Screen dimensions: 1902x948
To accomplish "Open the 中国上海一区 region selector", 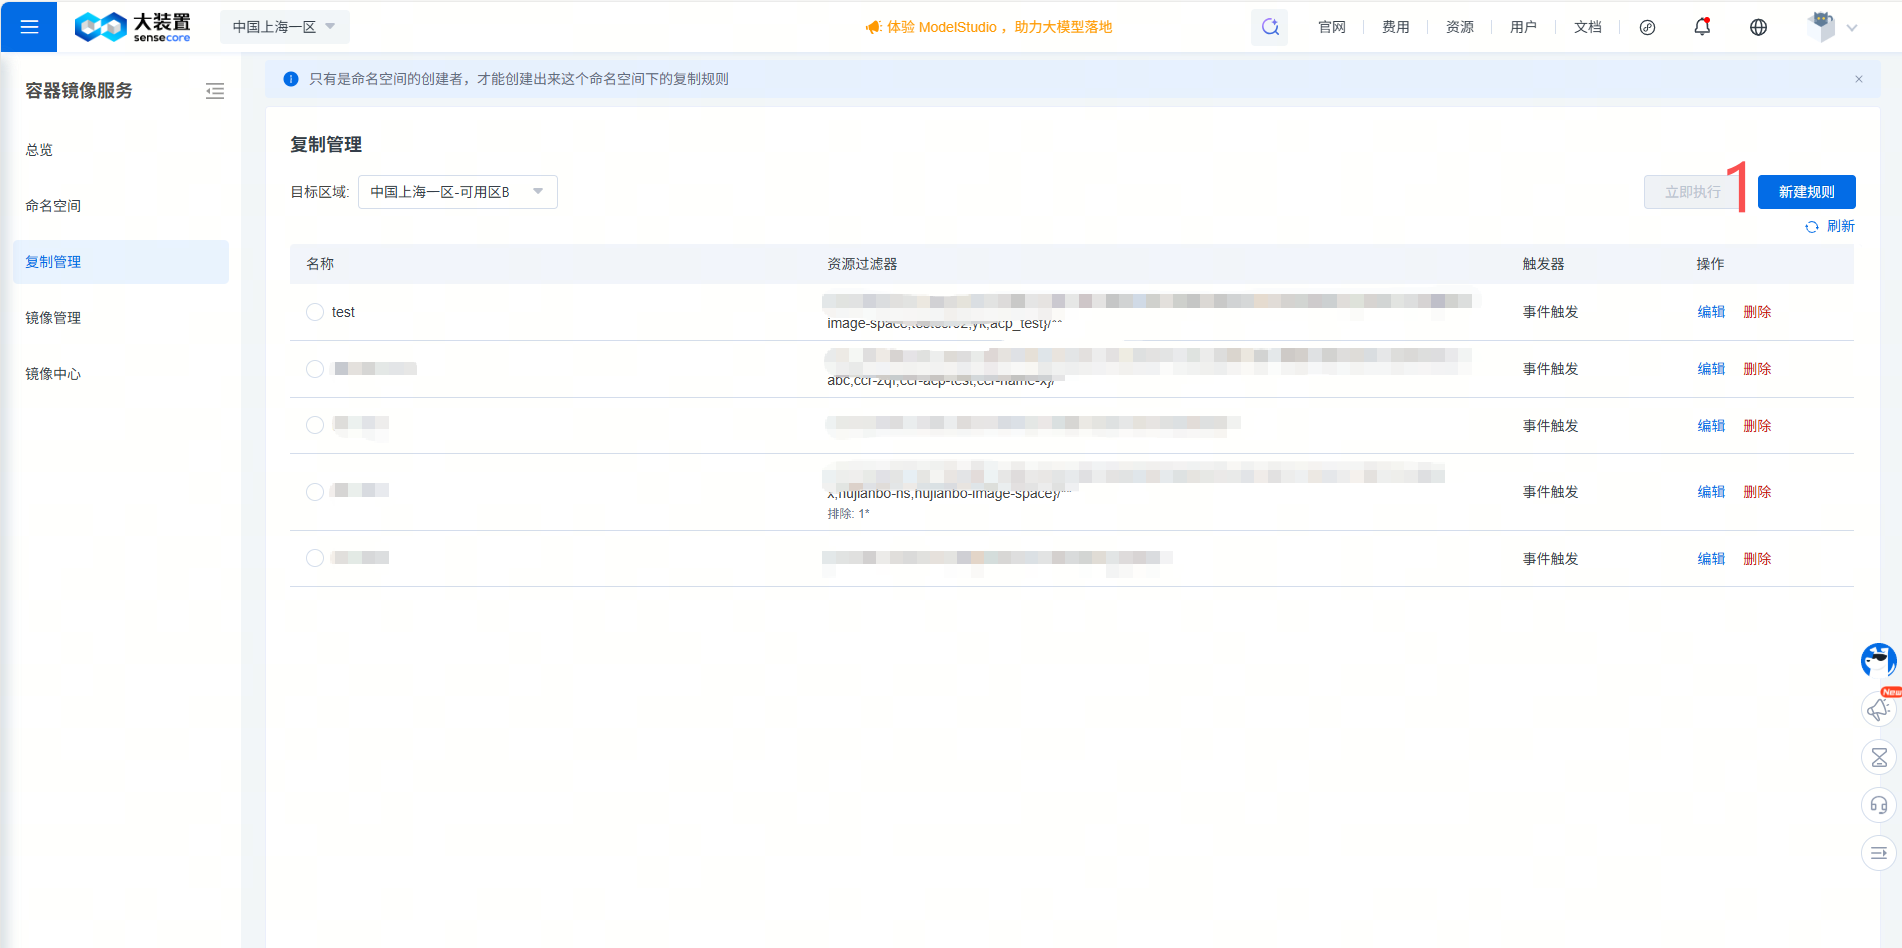I will click(284, 27).
